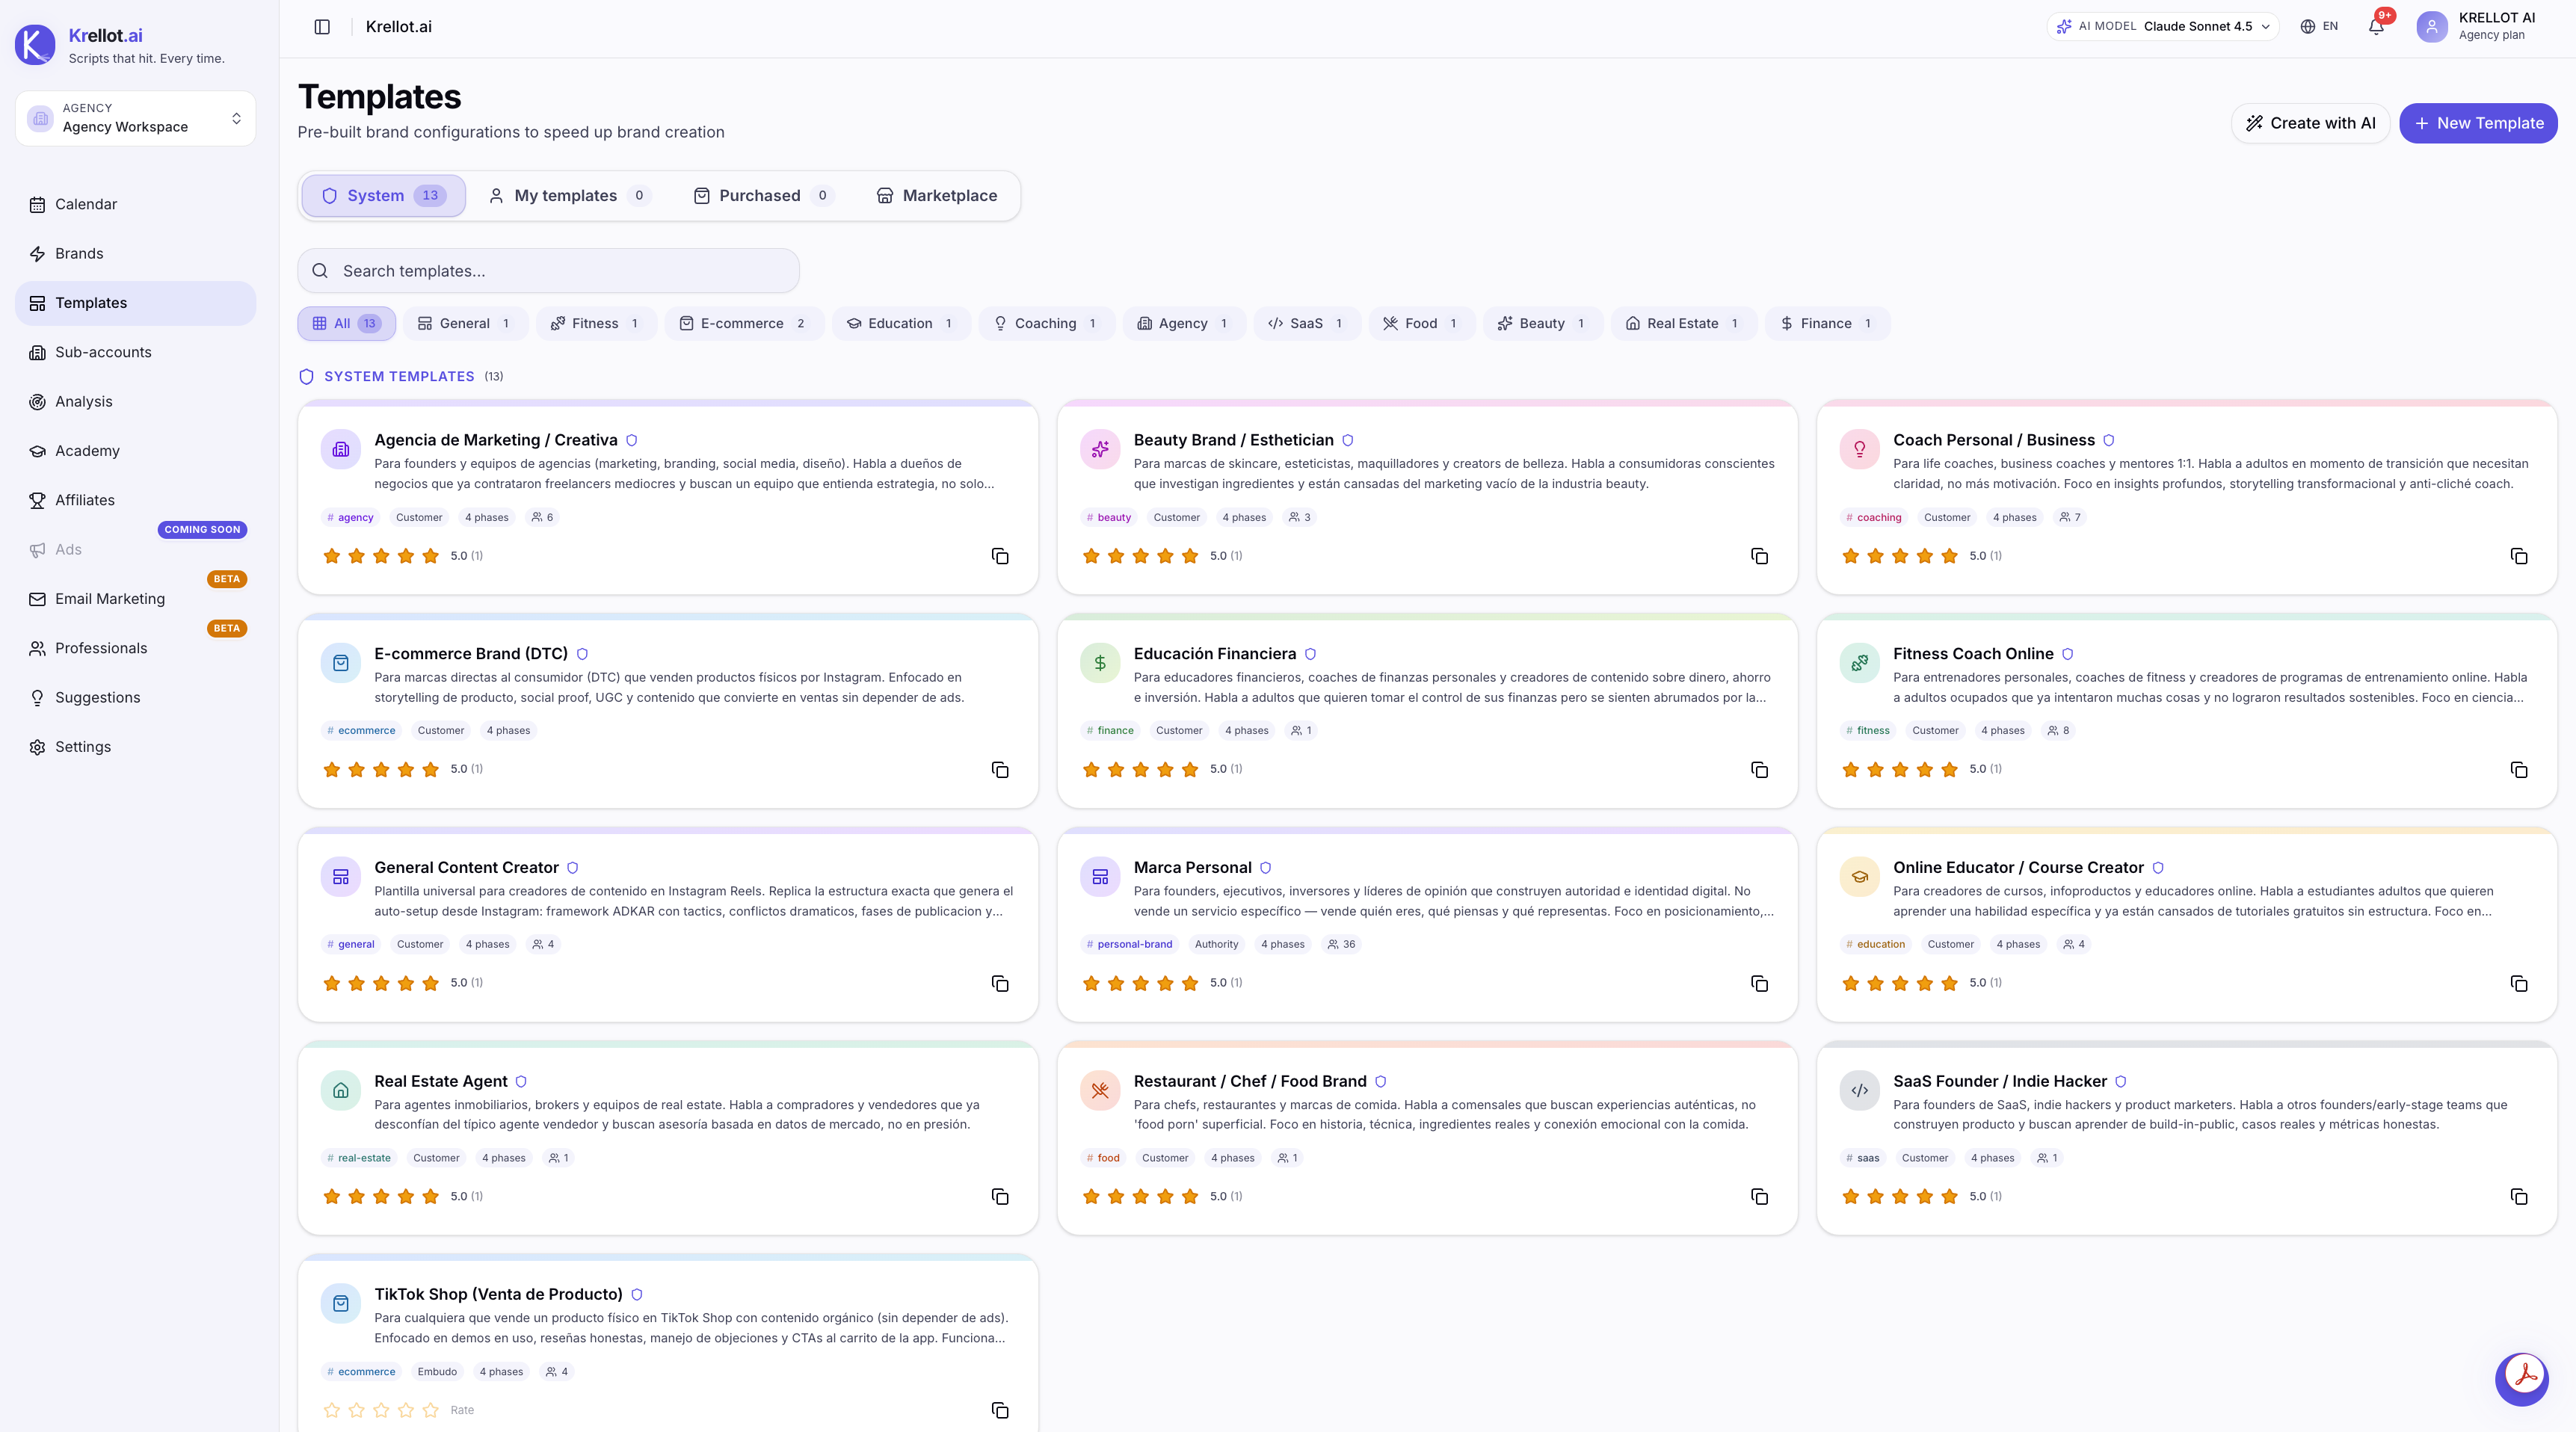Image resolution: width=2576 pixels, height=1432 pixels.
Task: Copy the Coach Personal / Business template
Action: click(x=2519, y=556)
